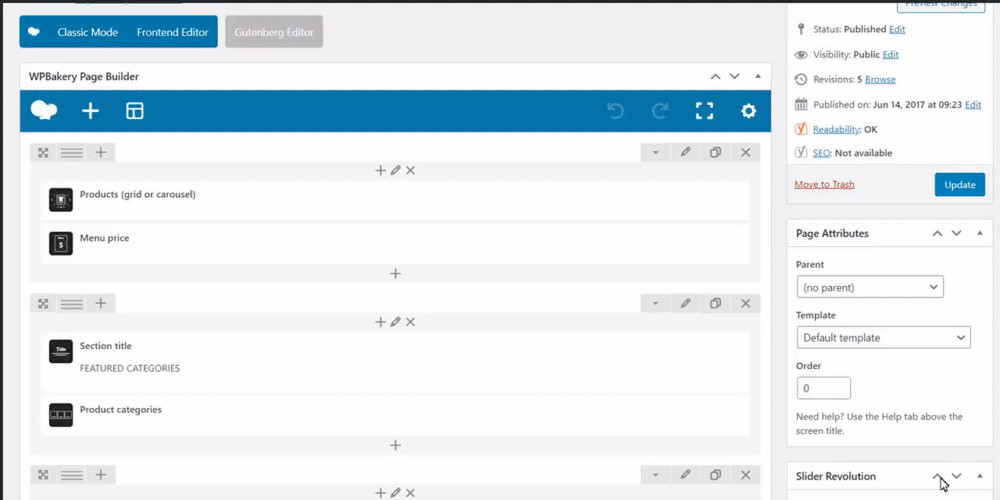This screenshot has width=1000, height=500.
Task: Move WPBakery Page Builder panel down
Action: pos(735,77)
